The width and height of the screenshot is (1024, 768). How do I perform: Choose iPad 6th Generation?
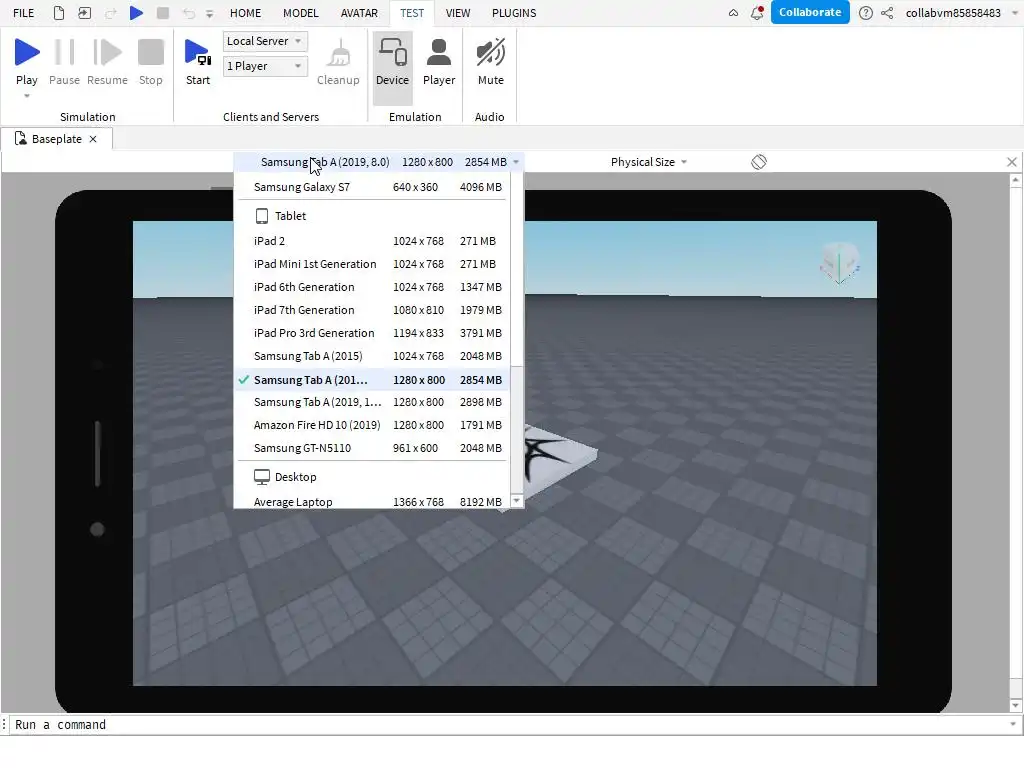(x=372, y=287)
